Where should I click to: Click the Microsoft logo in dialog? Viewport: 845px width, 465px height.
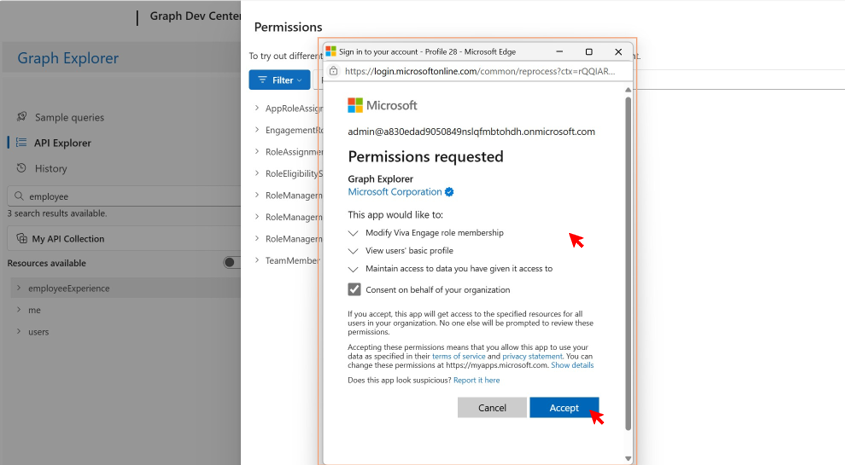(383, 105)
